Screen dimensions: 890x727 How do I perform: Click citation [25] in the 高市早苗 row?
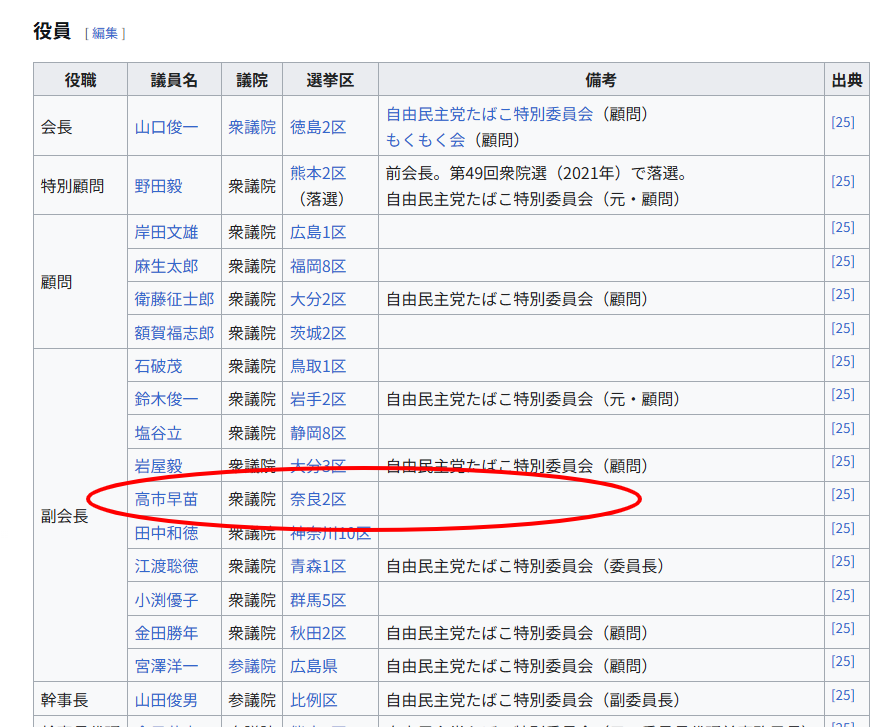pos(843,494)
